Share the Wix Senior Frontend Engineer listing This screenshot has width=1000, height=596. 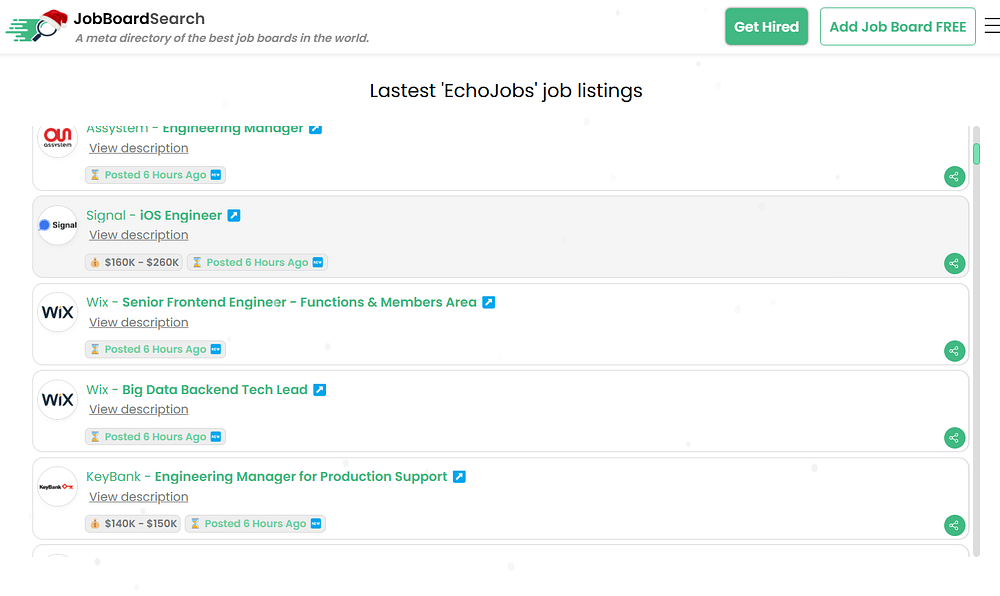954,351
